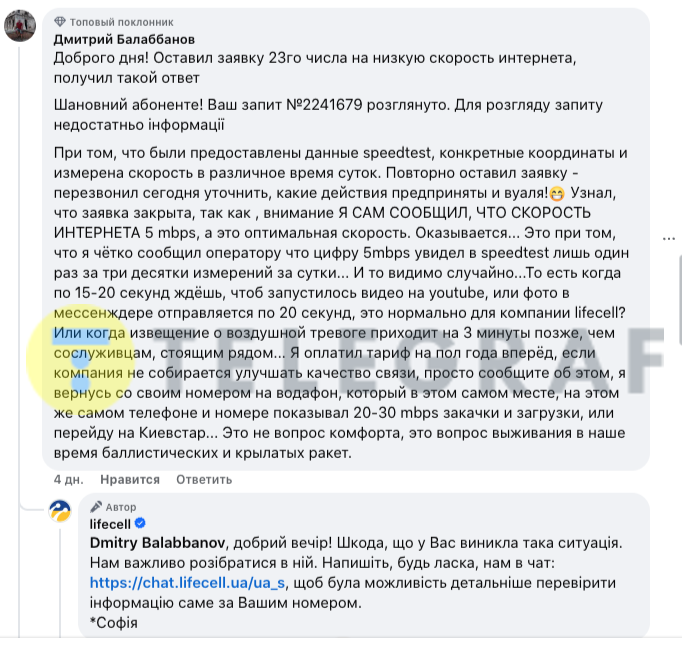The image size is (682, 646).
Task: Open the chat.lifecell.ua/ua_s link
Action: pyautogui.click(x=187, y=583)
